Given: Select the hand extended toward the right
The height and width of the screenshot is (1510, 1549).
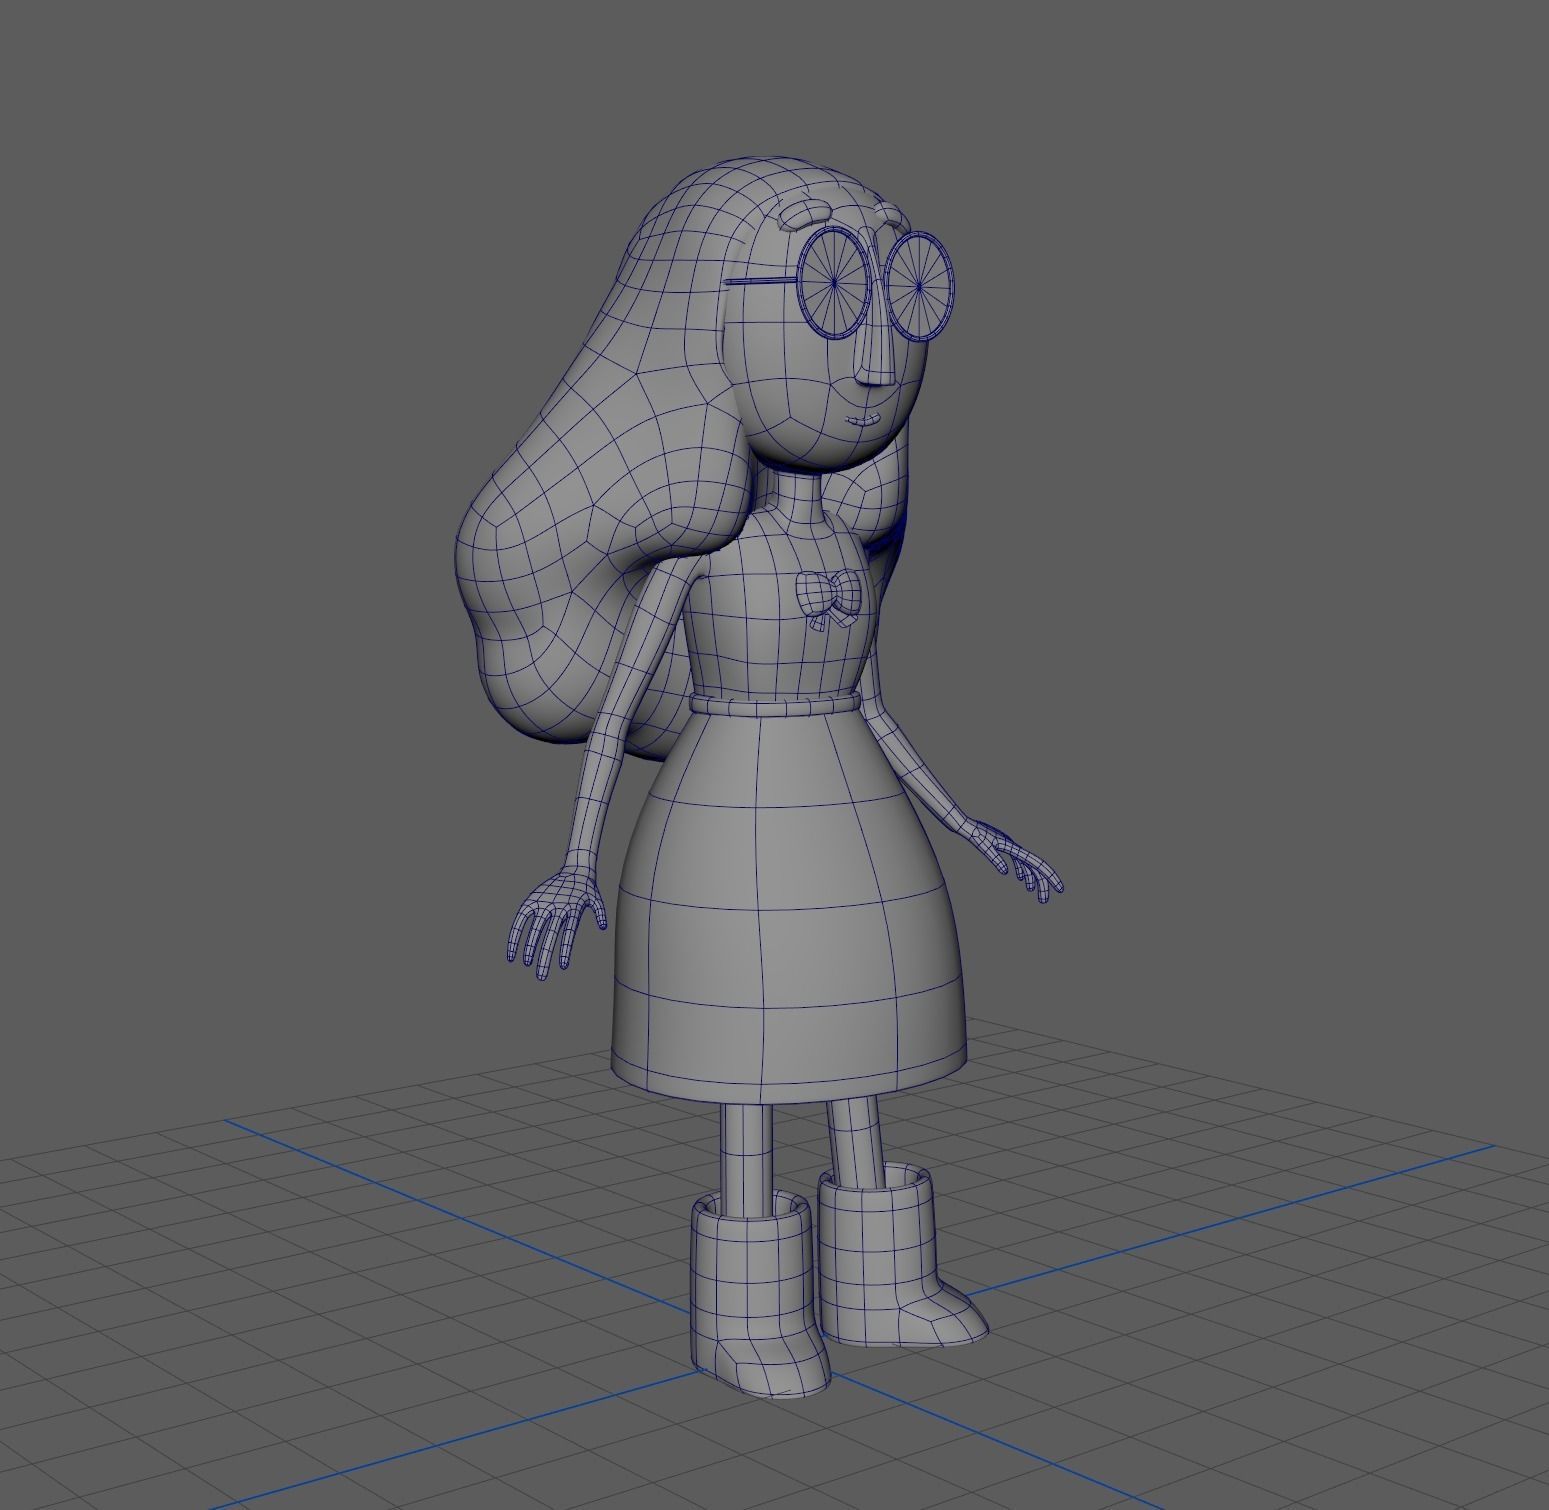Looking at the screenshot, I should click(1013, 861).
